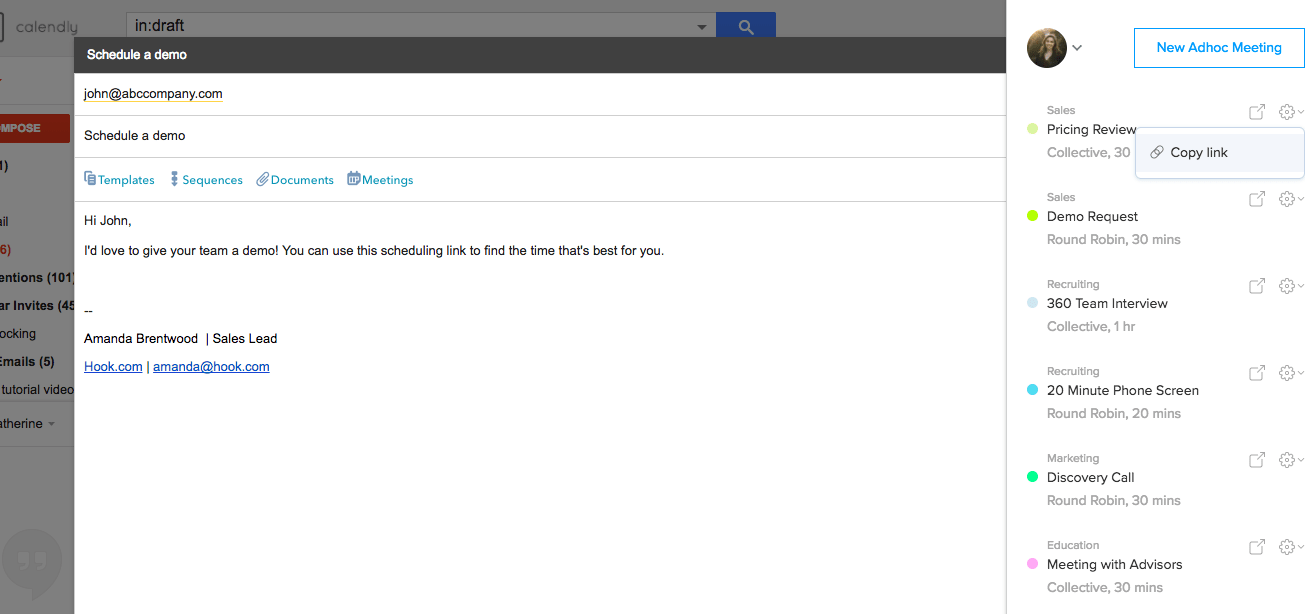
Task: Click the share icon for Meeting with Advisors
Action: click(x=1256, y=547)
